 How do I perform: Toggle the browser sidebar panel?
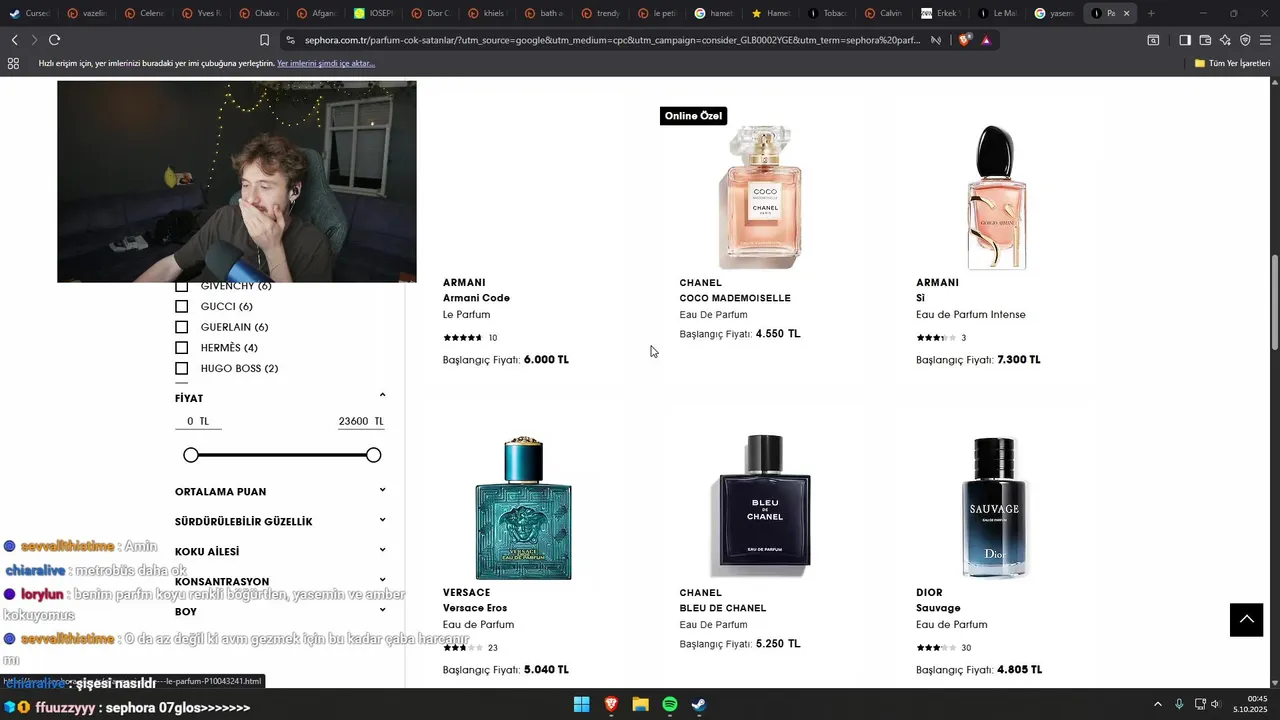[x=1185, y=40]
